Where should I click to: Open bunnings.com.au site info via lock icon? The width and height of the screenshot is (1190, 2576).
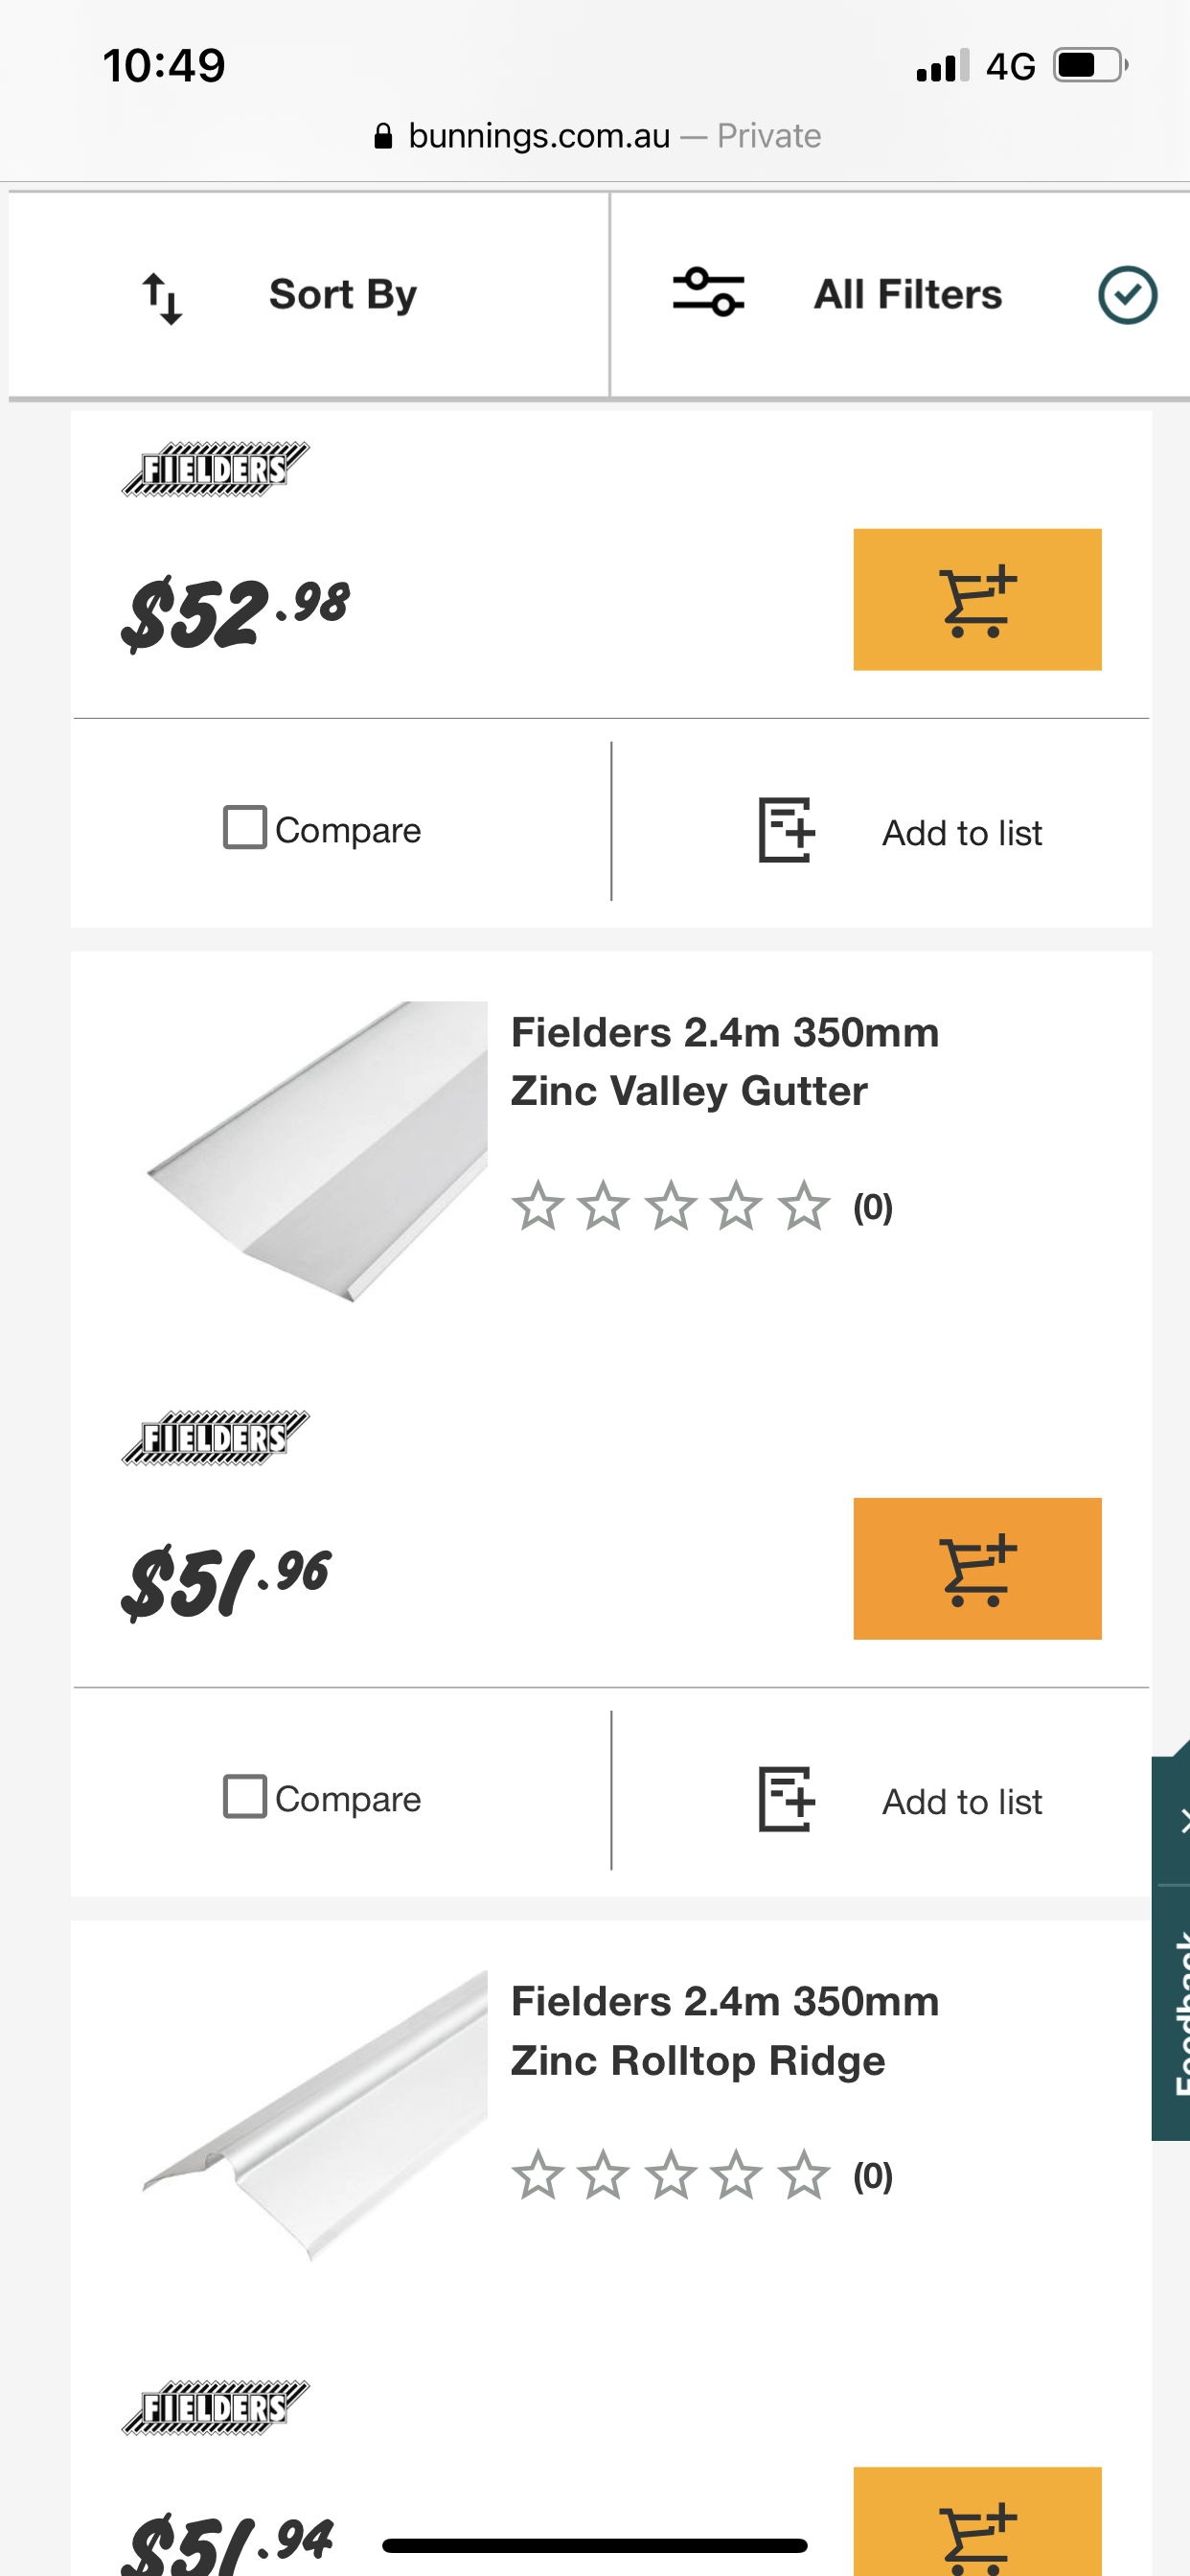click(383, 135)
